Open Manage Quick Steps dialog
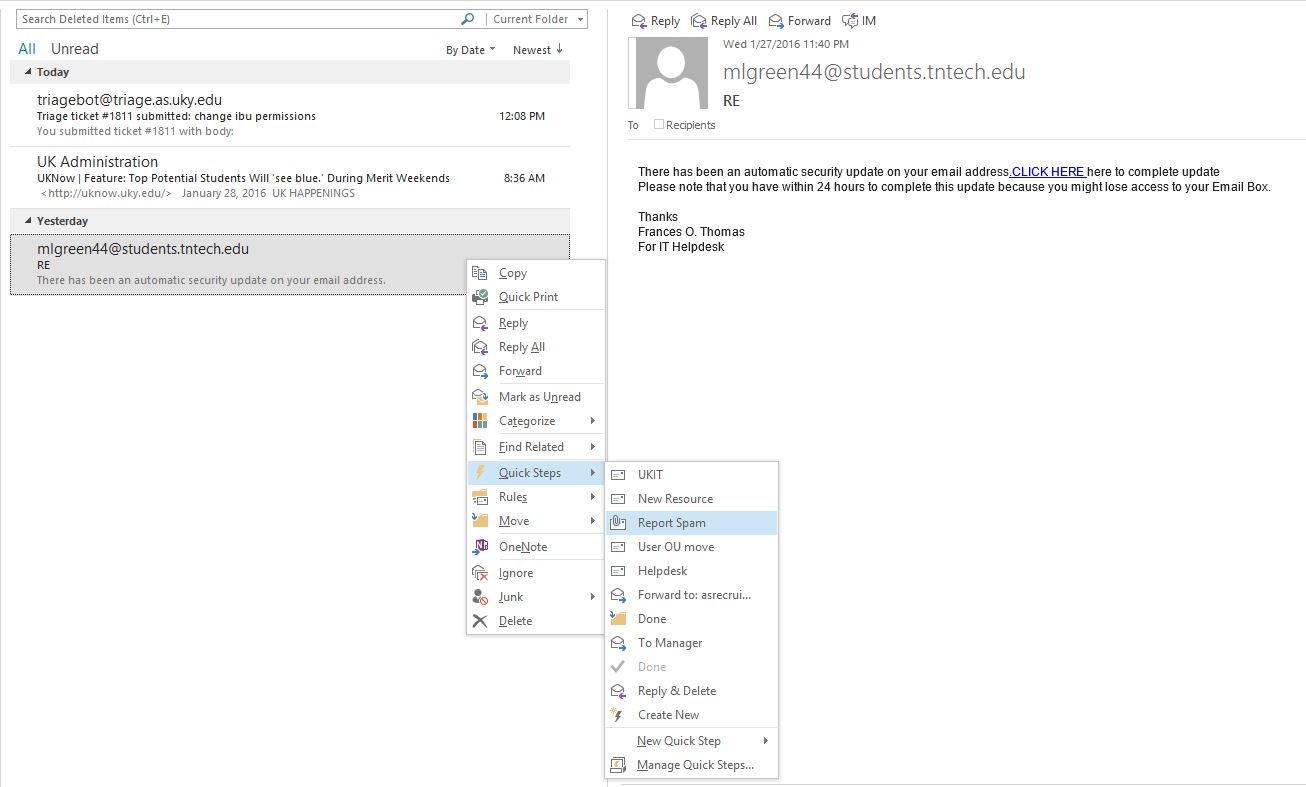1306x787 pixels. click(695, 765)
